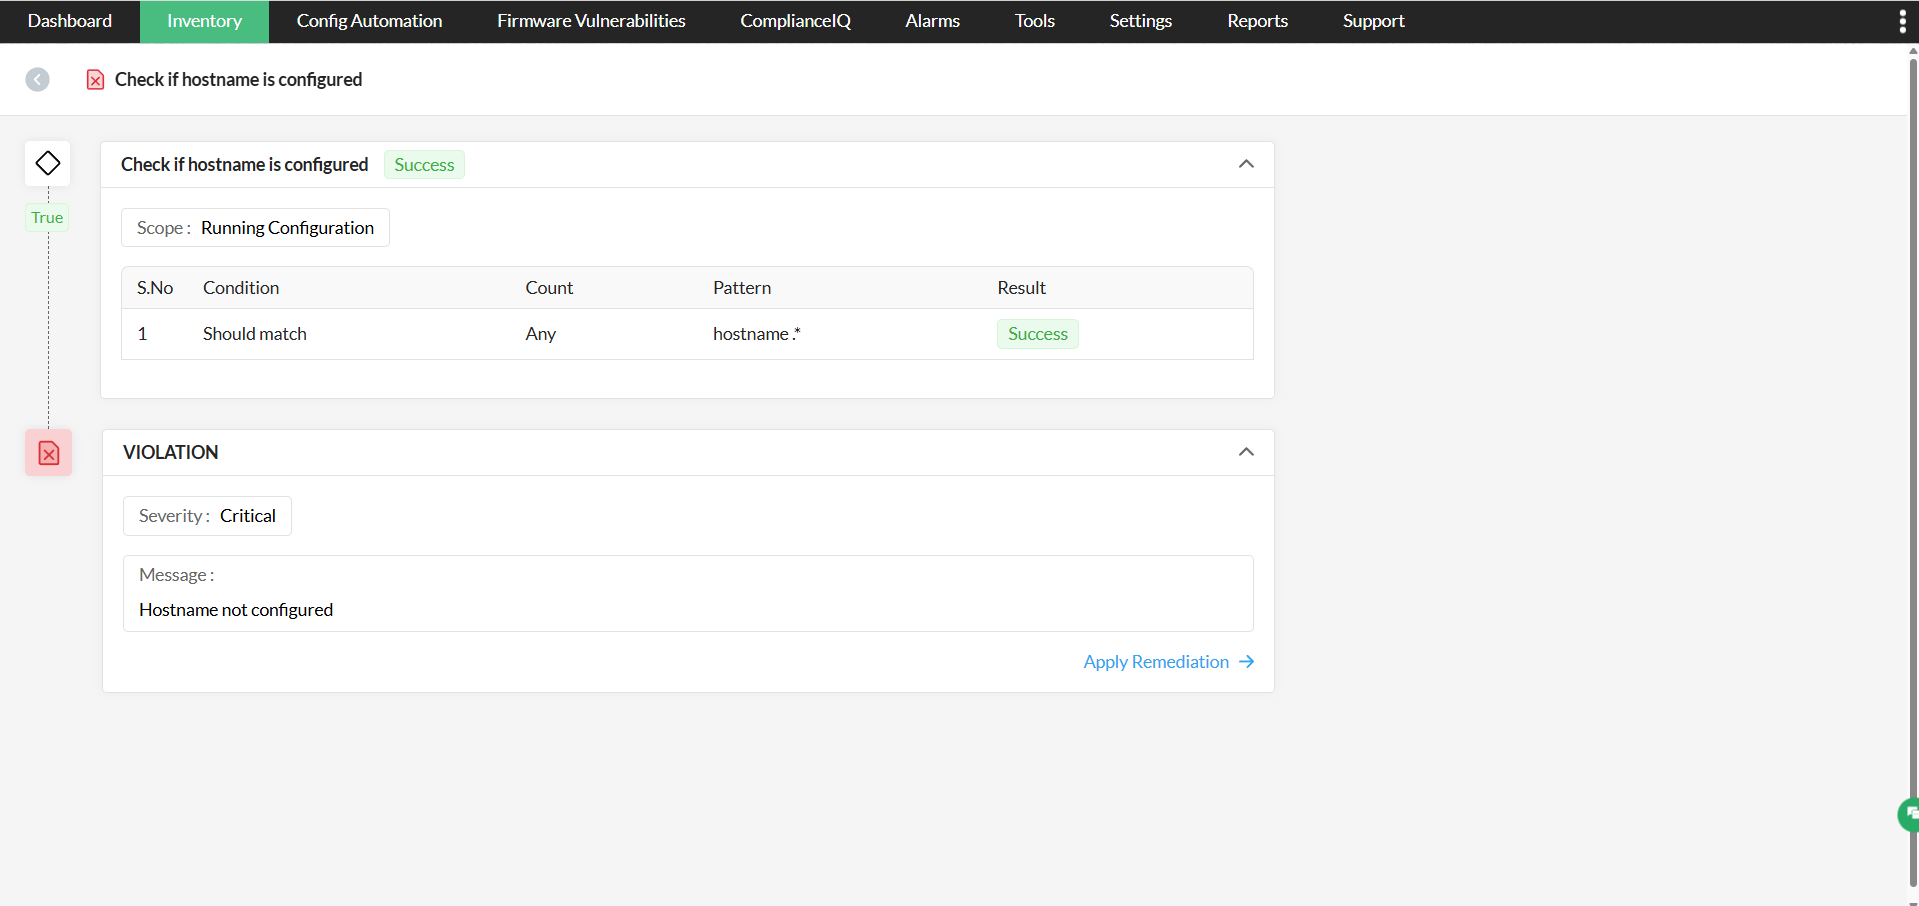
Task: Open the three-dot overflow menu in the navigation bar
Action: point(1902,20)
